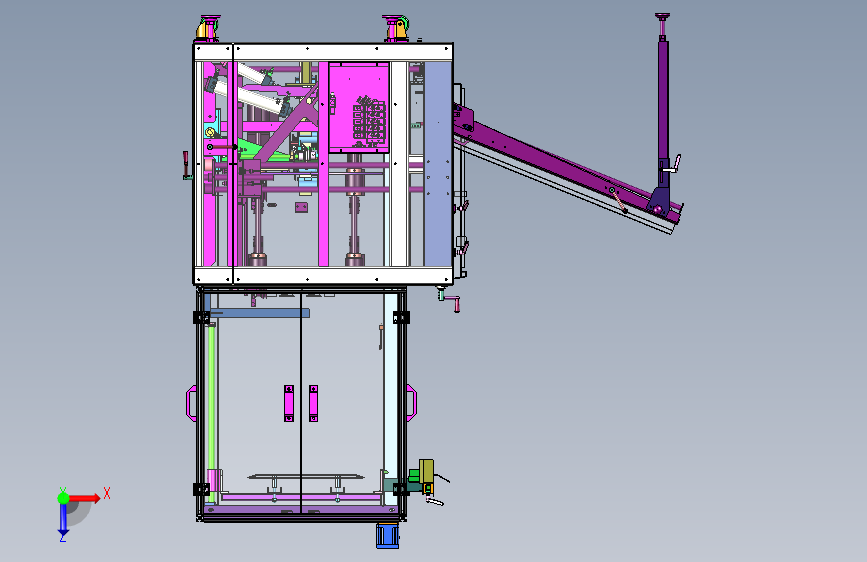Select the tall purple vertical support post
This screenshot has height=562, width=867.
pos(663,102)
